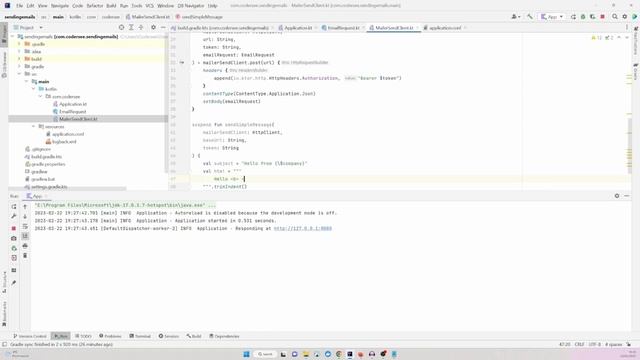Go to next highlighted error arrow
Image resolution: width=640 pixels, height=360 pixels.
tap(627, 38)
